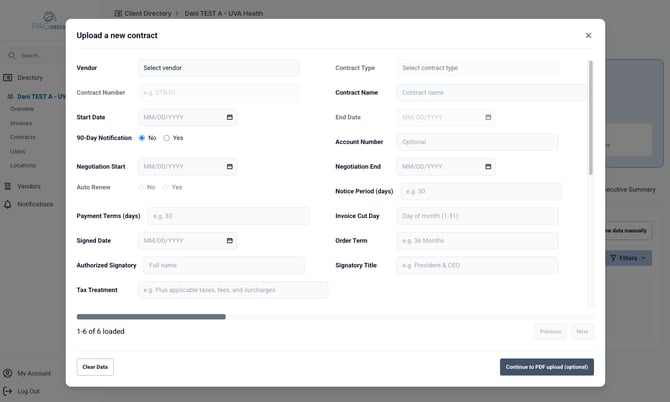Focus the Contract Name field
This screenshot has height=402, width=670.
(x=491, y=93)
